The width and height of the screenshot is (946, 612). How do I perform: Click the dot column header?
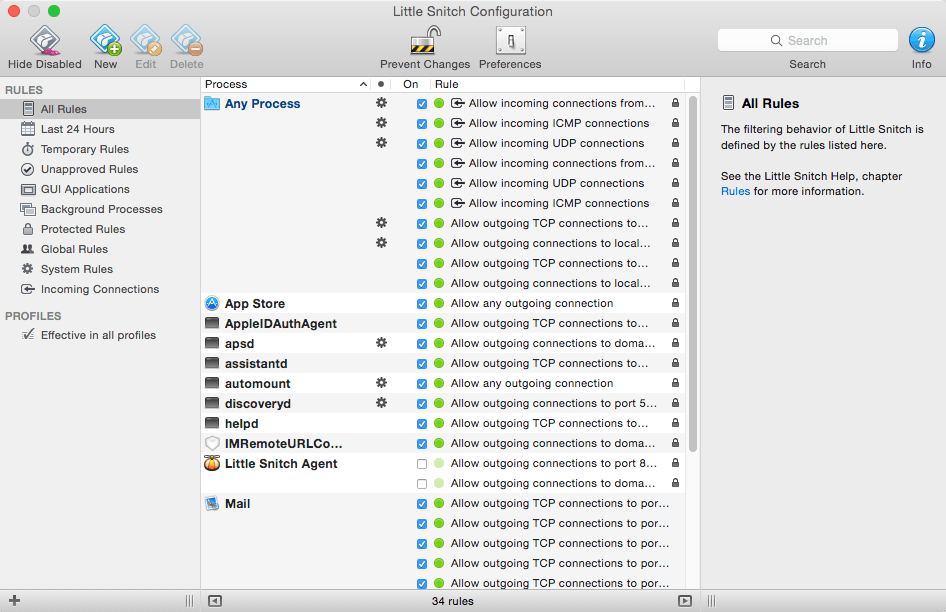pyautogui.click(x=381, y=84)
